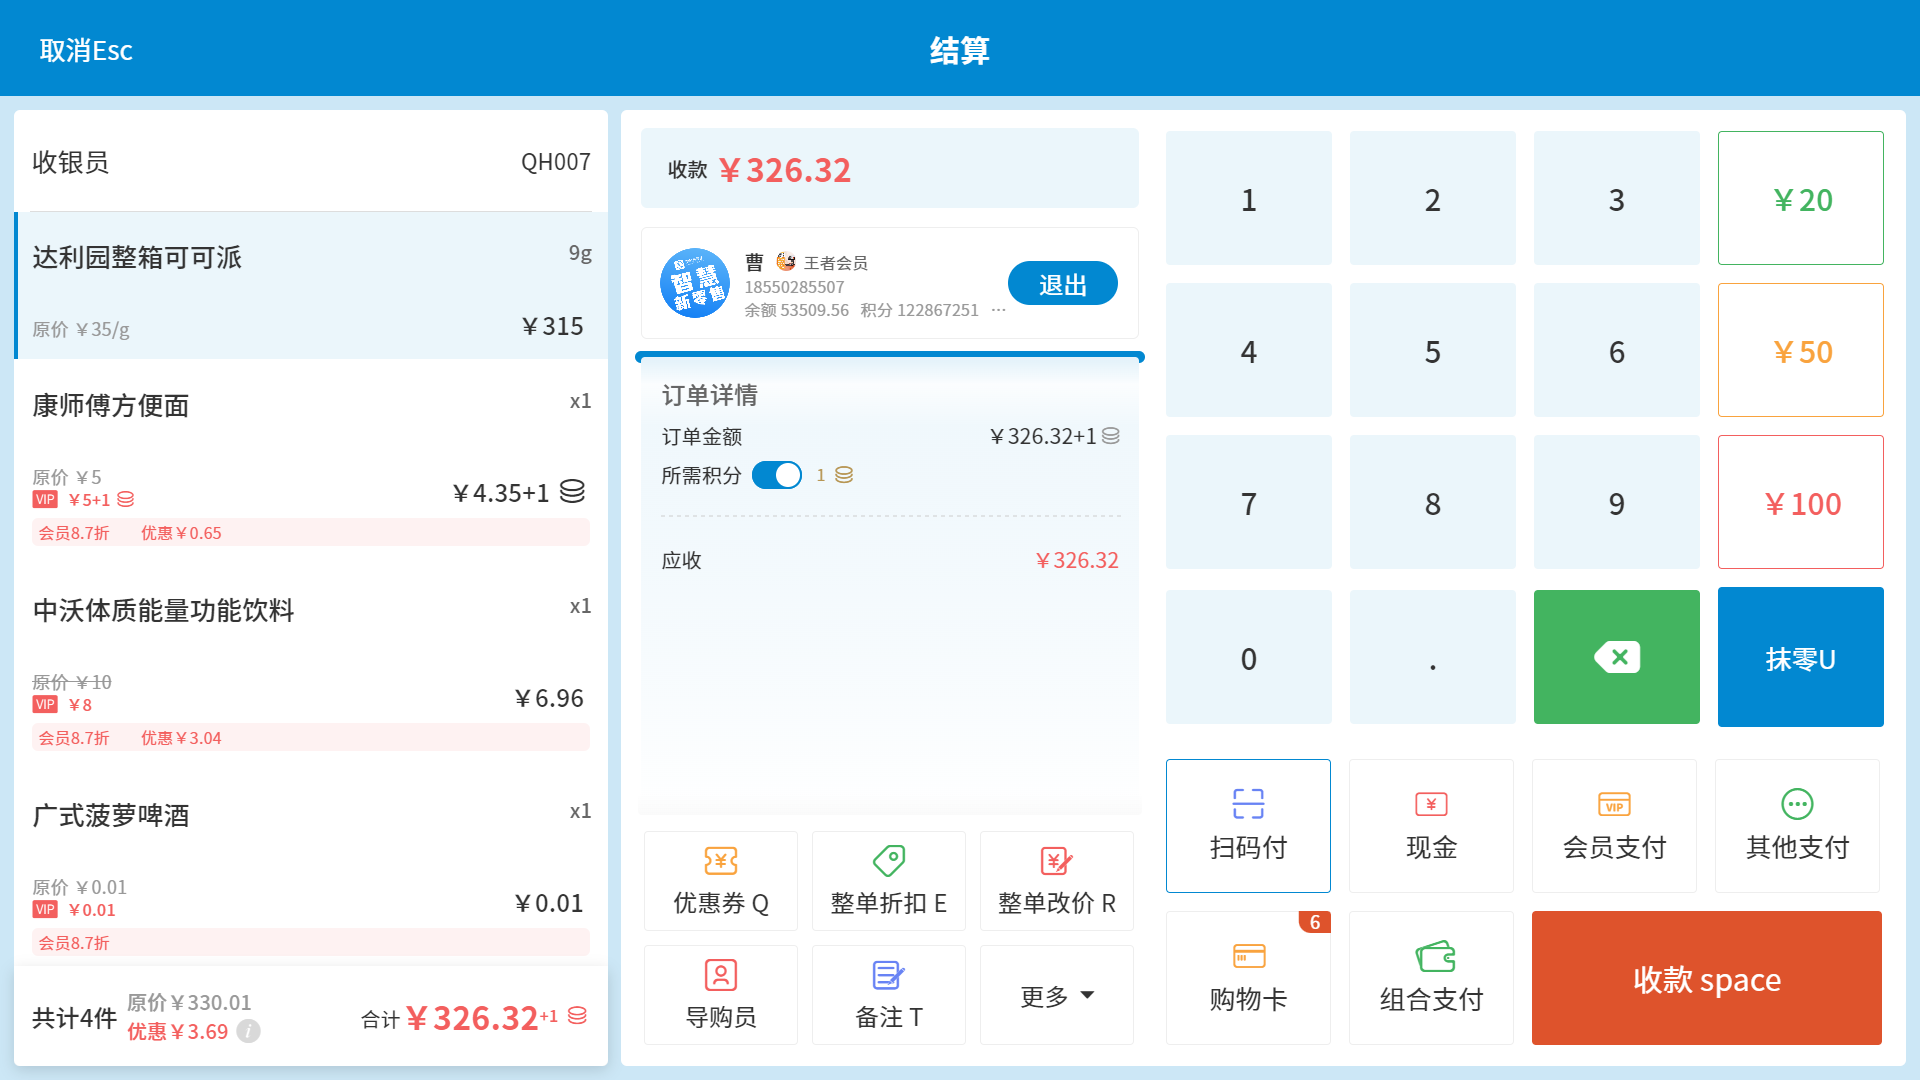
Task: Expand member details via the ellipsis after 积分
Action: [998, 310]
